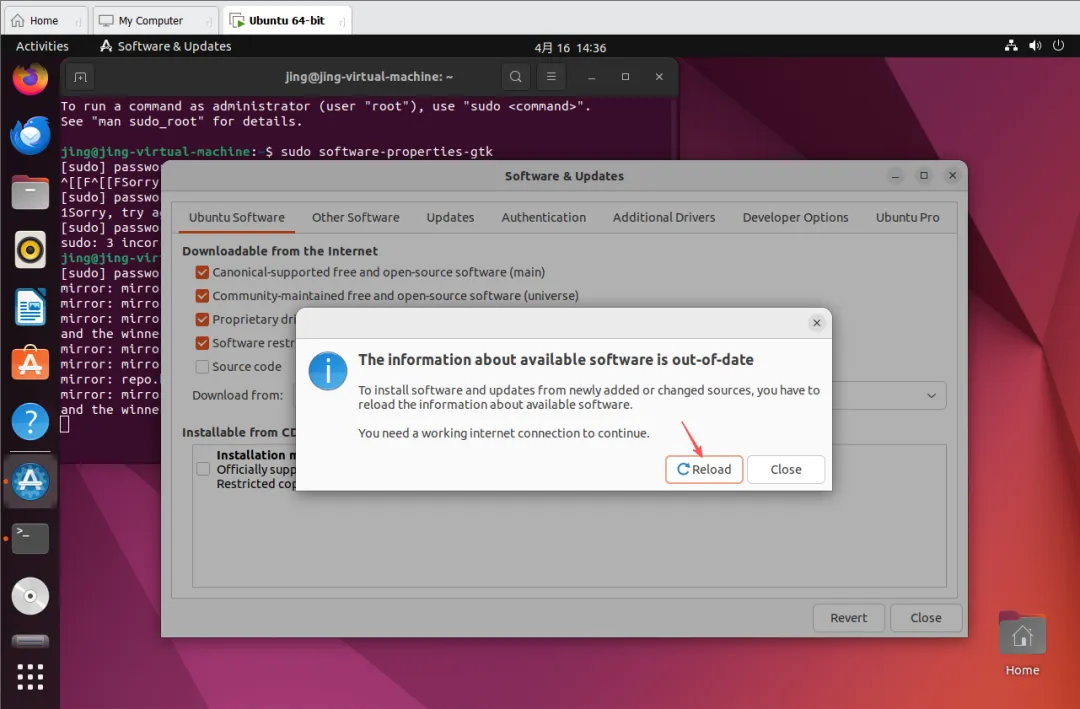Select the Ubuntu Pro tab
Viewport: 1080px width, 709px height.
point(907,217)
